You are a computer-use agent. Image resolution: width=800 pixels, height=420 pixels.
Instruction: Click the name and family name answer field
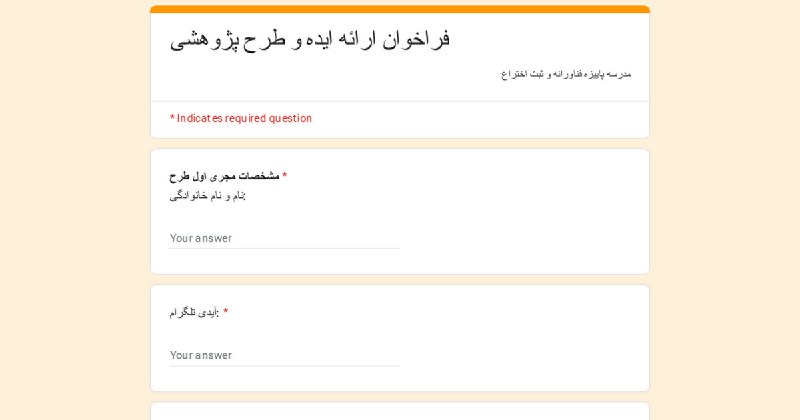(x=285, y=238)
